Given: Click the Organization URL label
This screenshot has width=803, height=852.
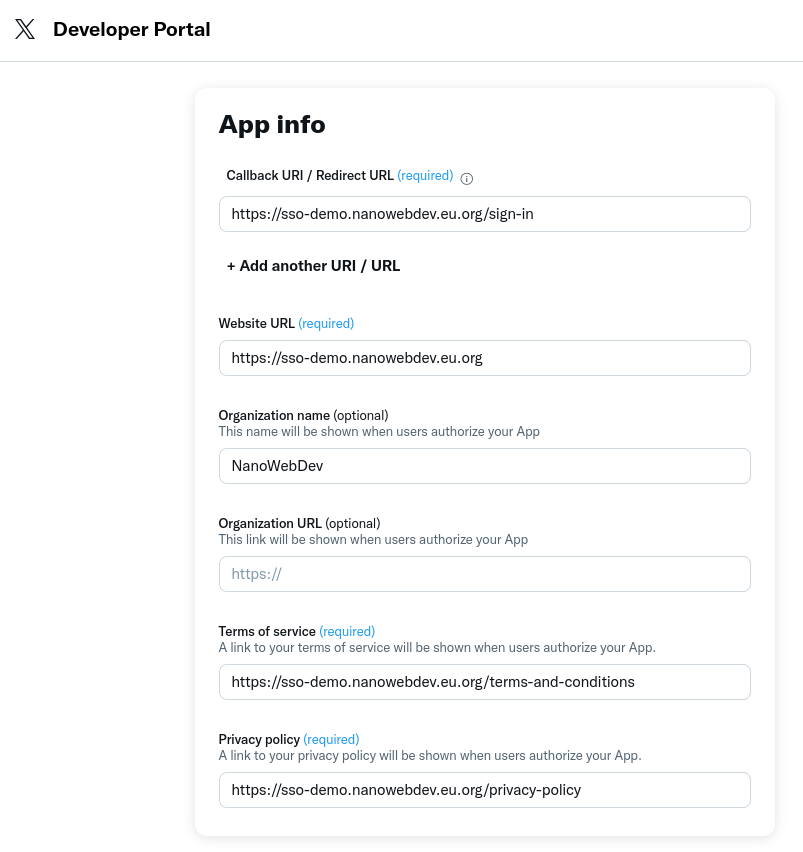Looking at the screenshot, I should pyautogui.click(x=270, y=523).
